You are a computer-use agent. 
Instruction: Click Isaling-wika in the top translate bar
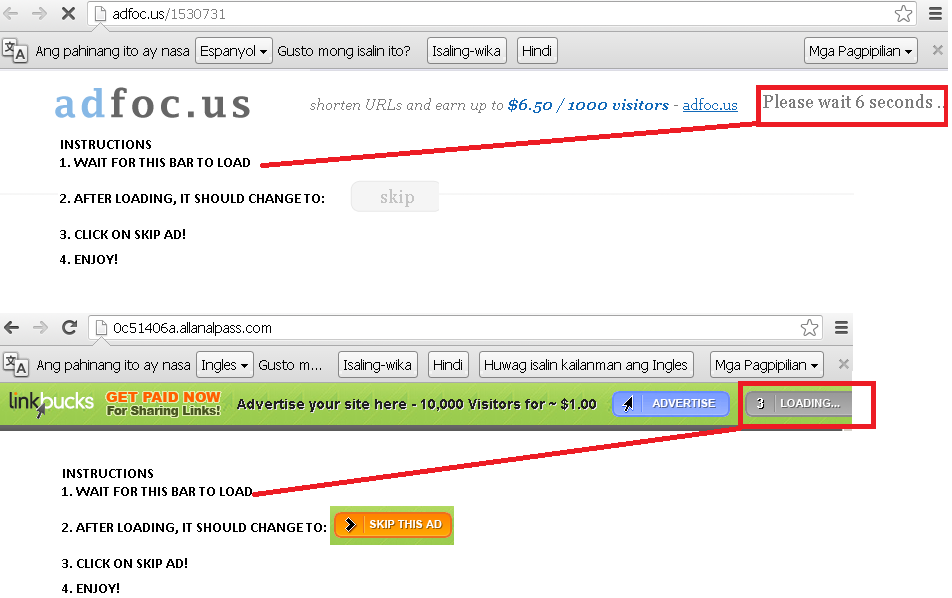466,51
